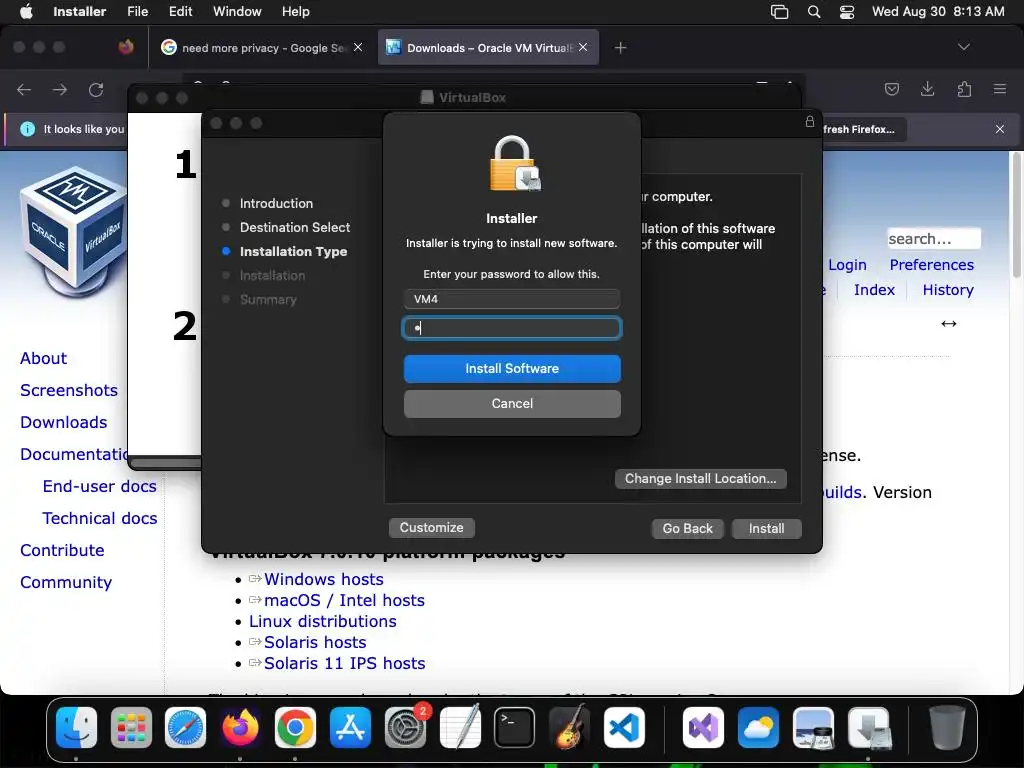
Task: Open the Window menu
Action: click(237, 12)
